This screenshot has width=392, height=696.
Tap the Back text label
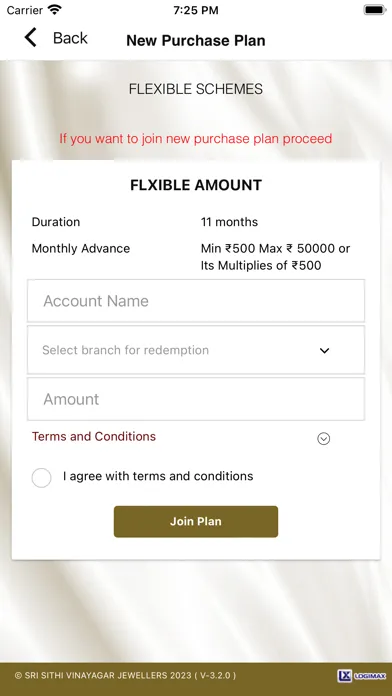70,38
